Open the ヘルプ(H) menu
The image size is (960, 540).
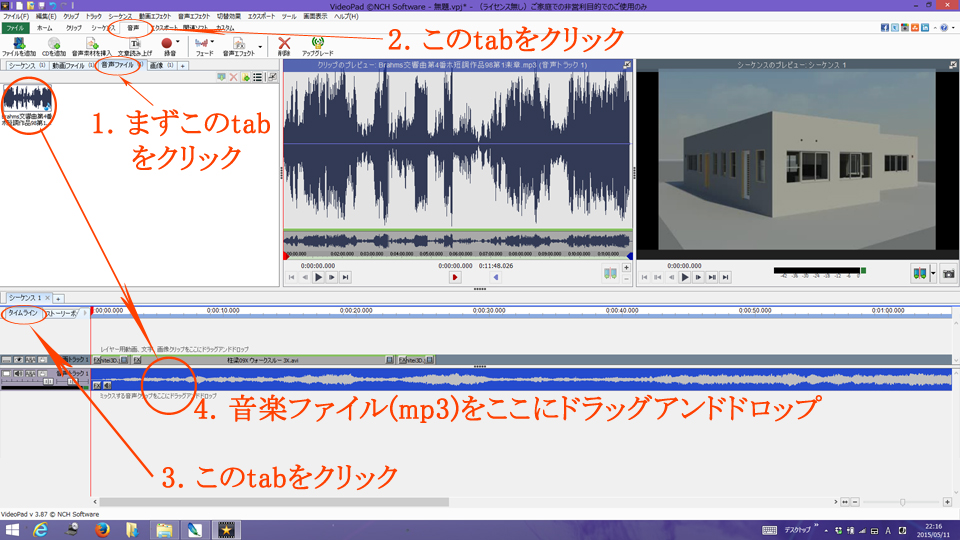tap(347, 17)
